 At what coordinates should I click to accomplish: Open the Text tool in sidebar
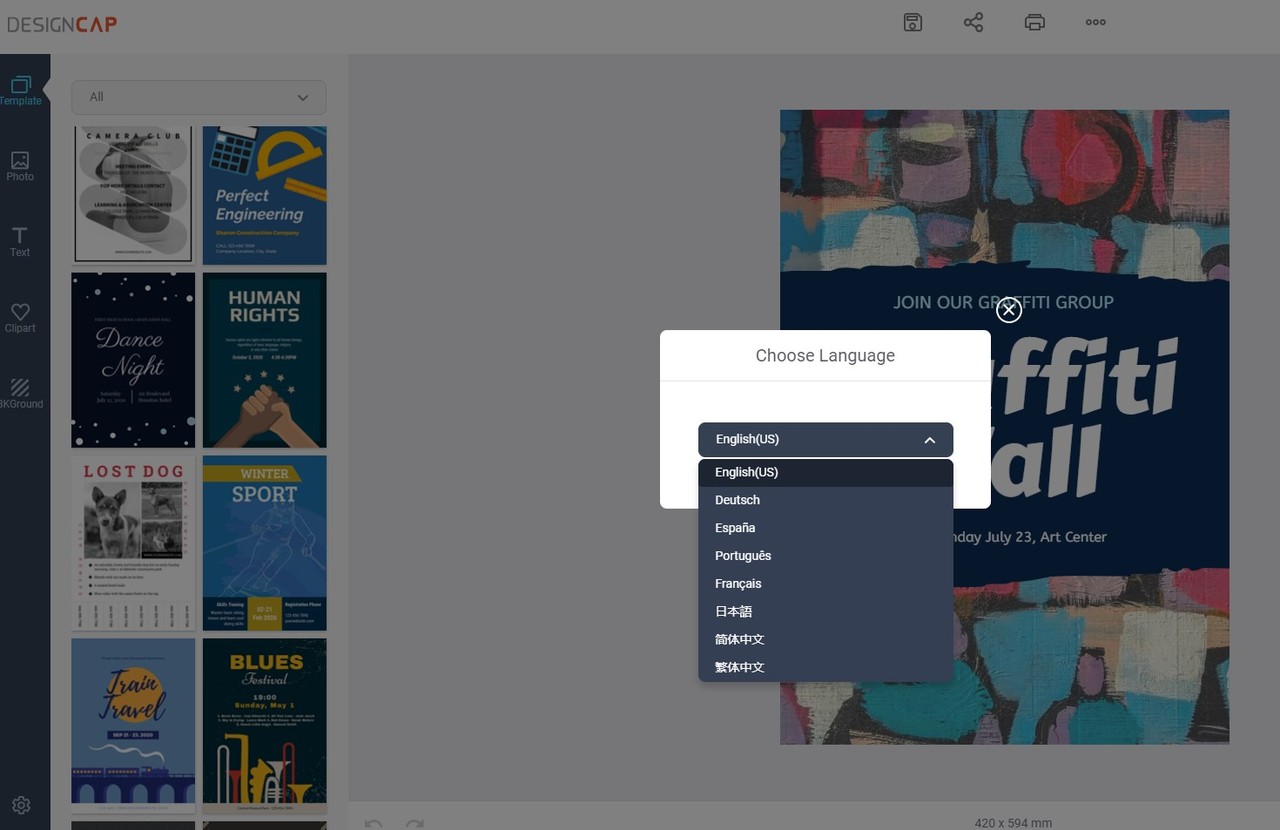20,242
